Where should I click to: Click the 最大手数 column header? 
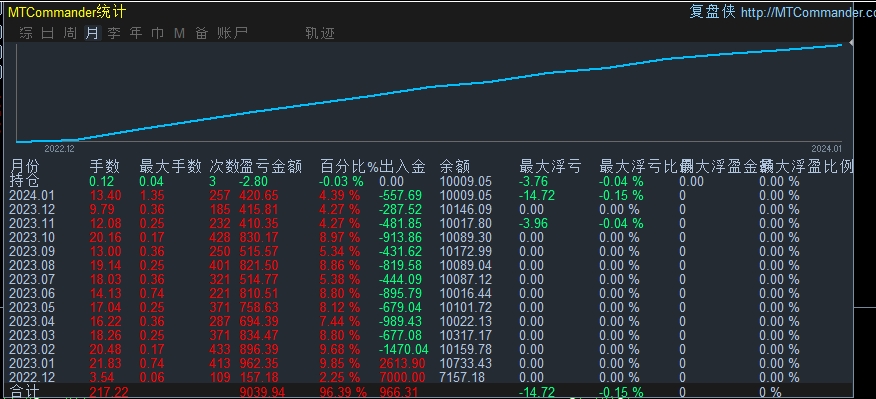click(x=170, y=166)
